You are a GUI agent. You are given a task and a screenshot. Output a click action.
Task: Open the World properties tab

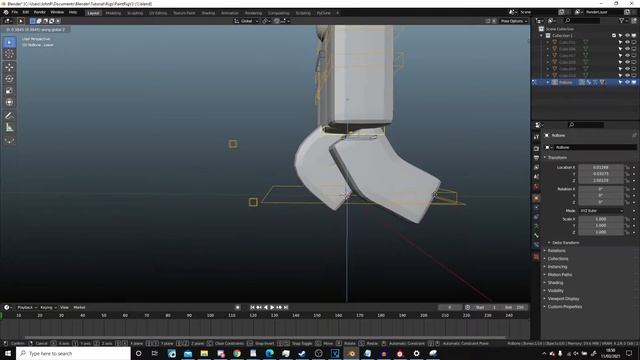536,186
